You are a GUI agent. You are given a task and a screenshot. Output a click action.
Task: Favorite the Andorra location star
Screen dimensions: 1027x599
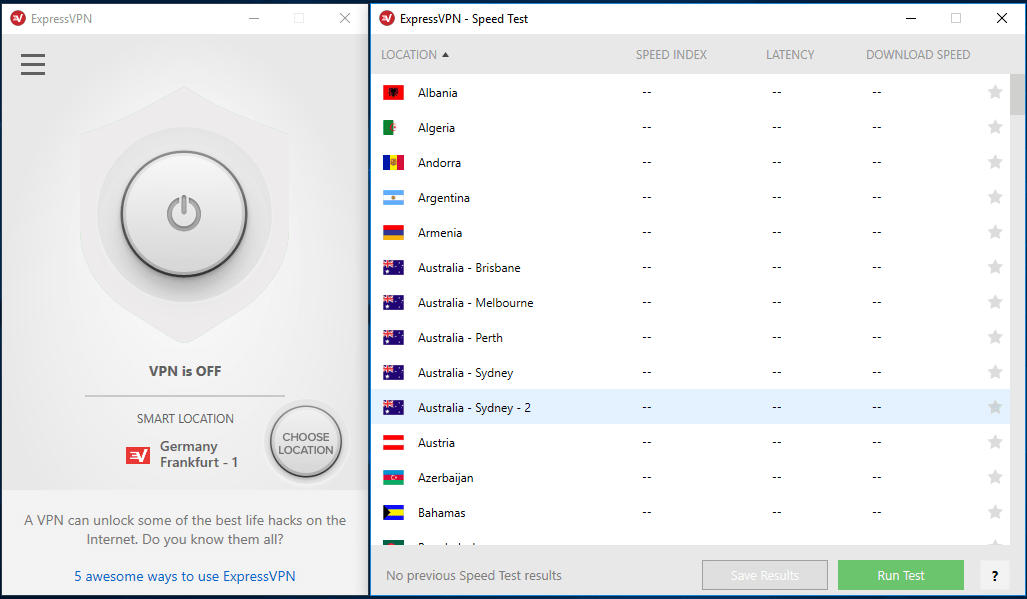coord(995,162)
